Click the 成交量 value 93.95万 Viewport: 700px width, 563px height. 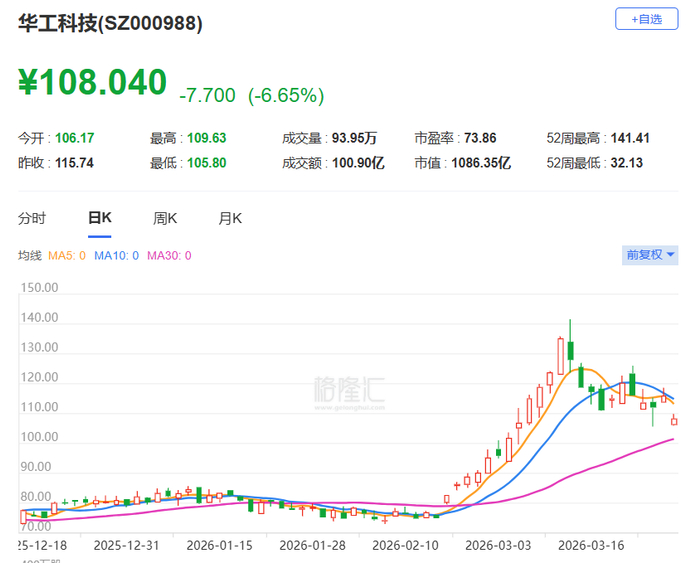[x=354, y=138]
